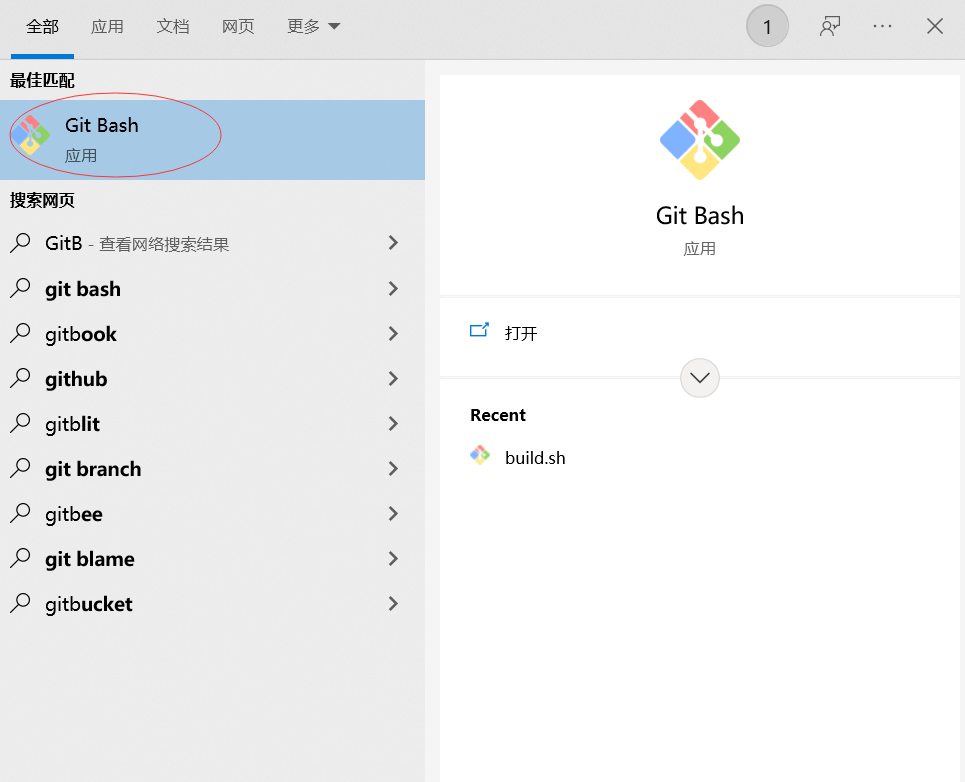Click search icon beside gitbucket suggestion
Screen dimensions: 965x782
click(x=20, y=603)
